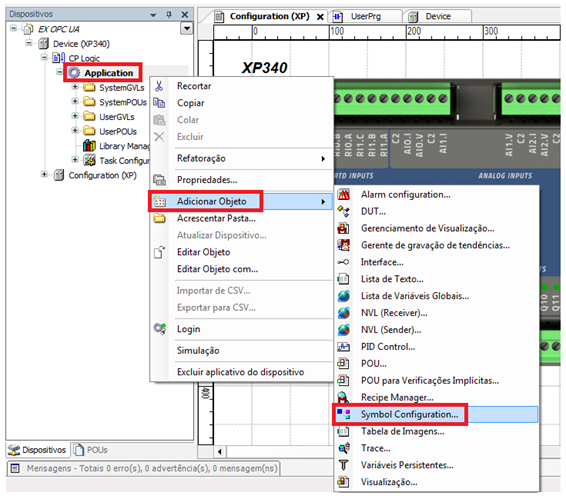The width and height of the screenshot is (566, 499).
Task: Click the NVL (Receiver) globe icon
Action: click(x=343, y=313)
